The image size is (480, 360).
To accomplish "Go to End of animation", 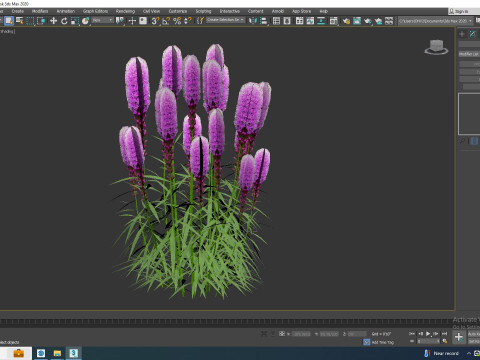I will pos(444,334).
